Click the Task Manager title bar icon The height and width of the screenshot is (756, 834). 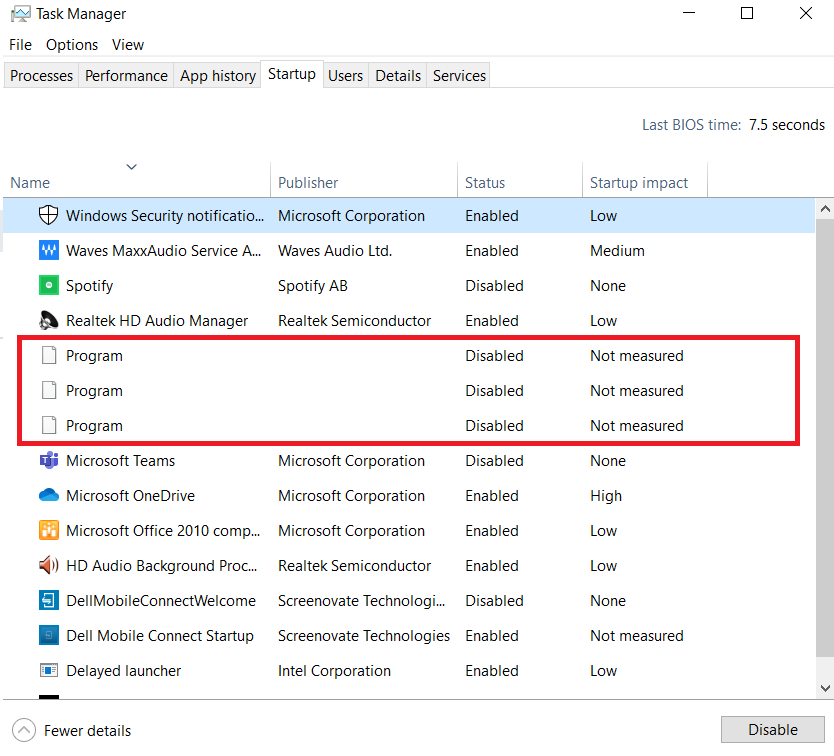click(20, 14)
